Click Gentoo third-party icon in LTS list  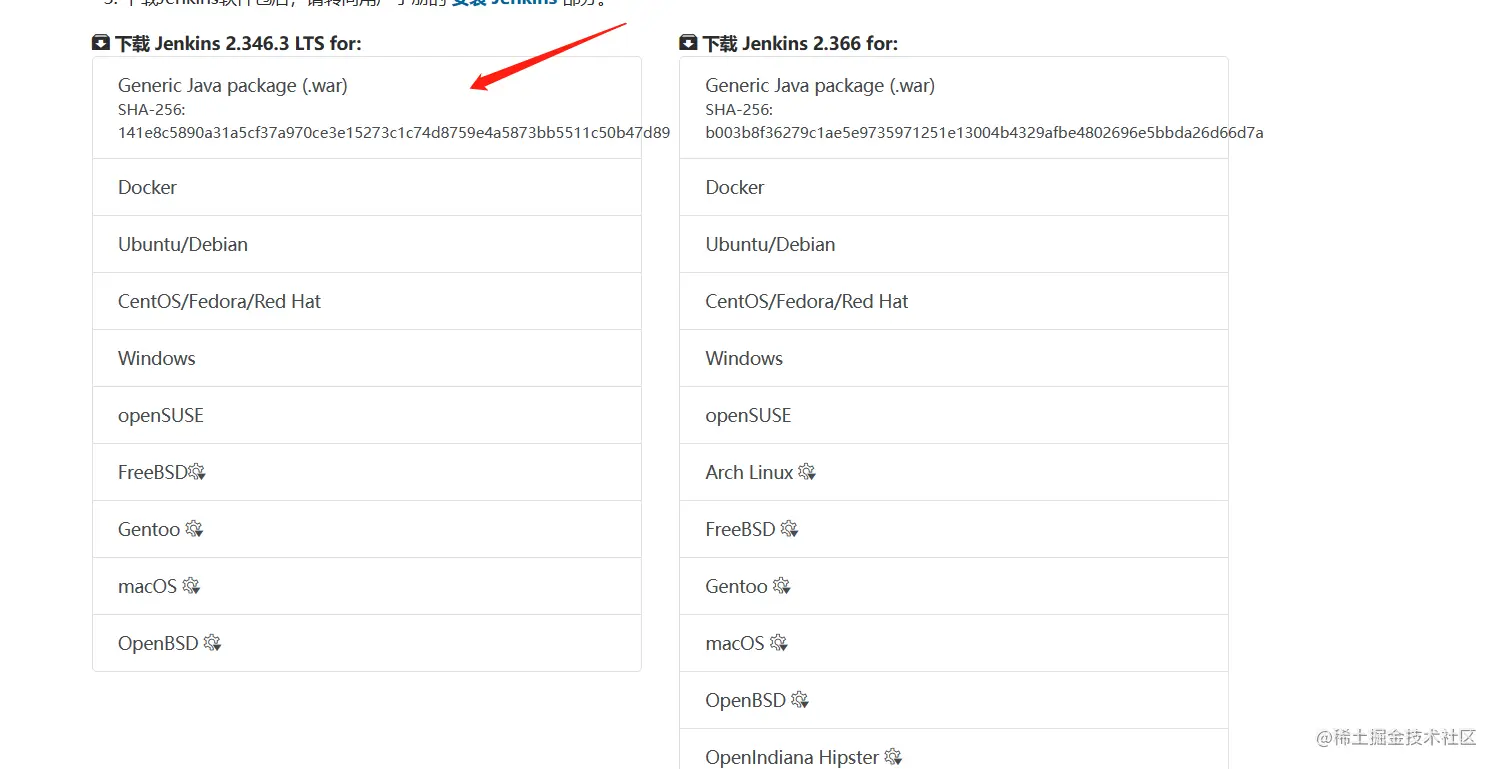pos(194,529)
